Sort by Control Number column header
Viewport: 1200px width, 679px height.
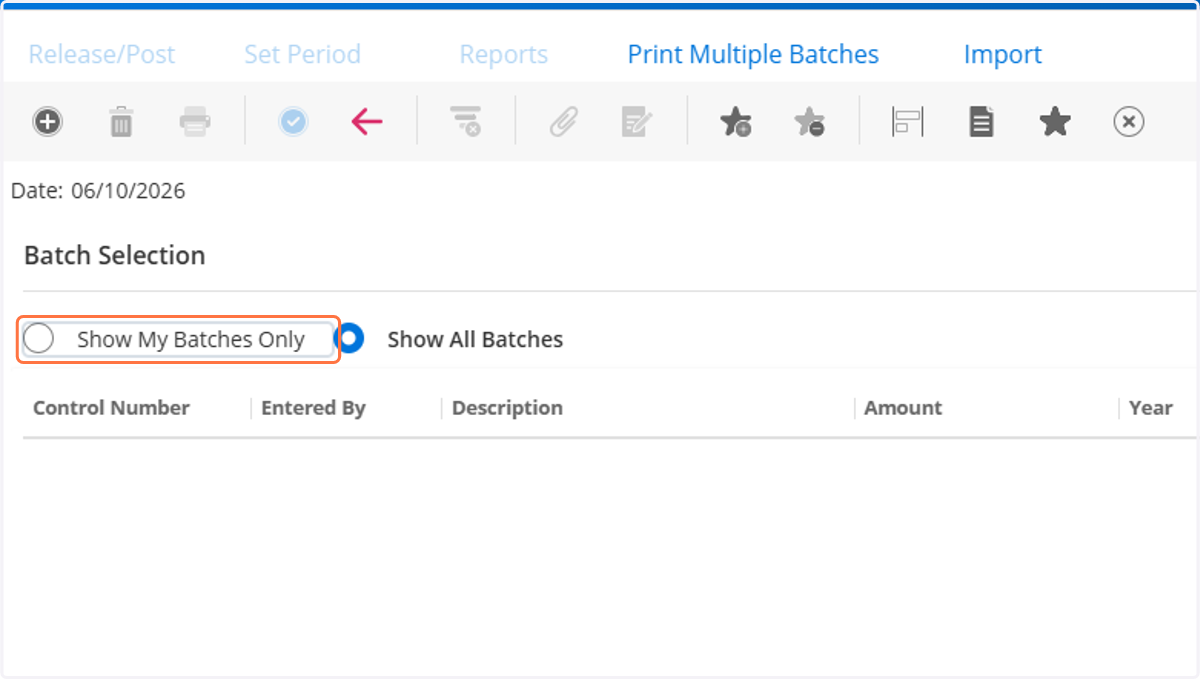pos(111,408)
